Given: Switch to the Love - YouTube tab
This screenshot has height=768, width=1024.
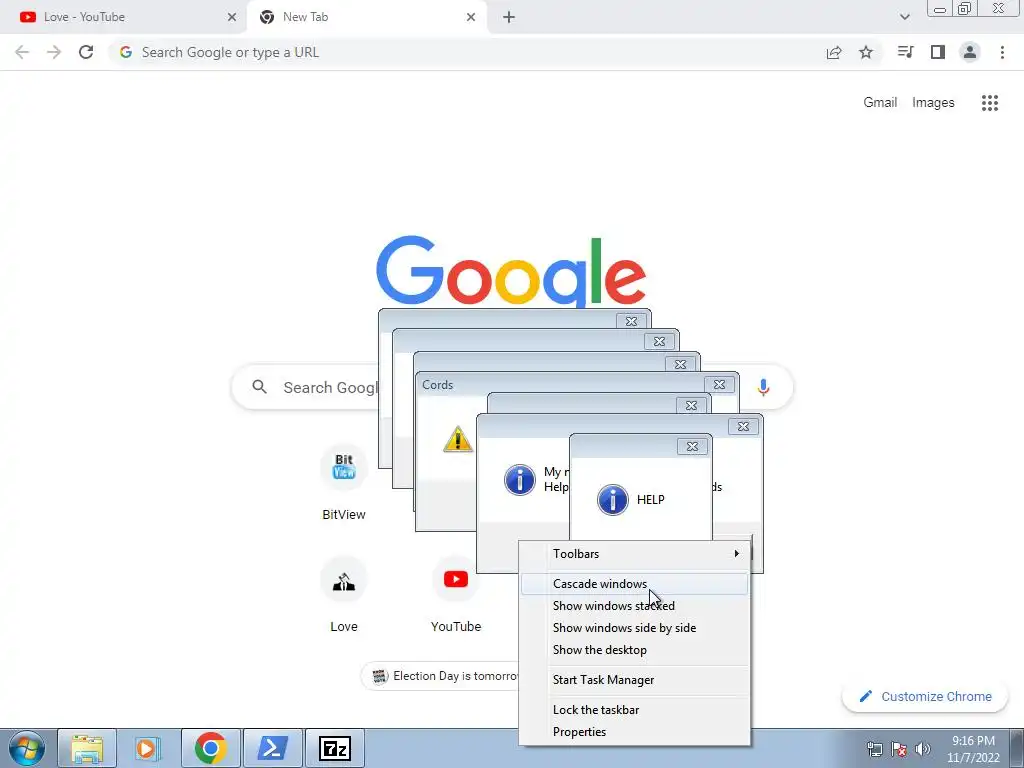Looking at the screenshot, I should click(x=124, y=17).
